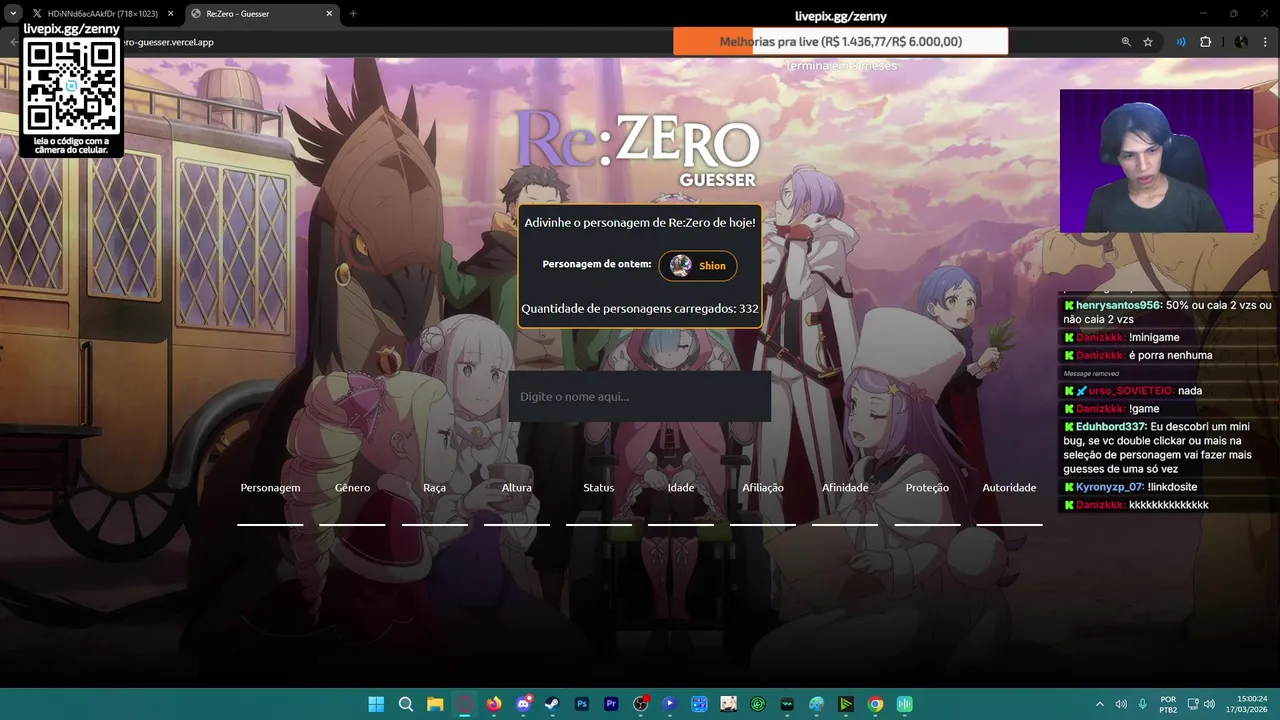Click the Gênero column header

352,488
